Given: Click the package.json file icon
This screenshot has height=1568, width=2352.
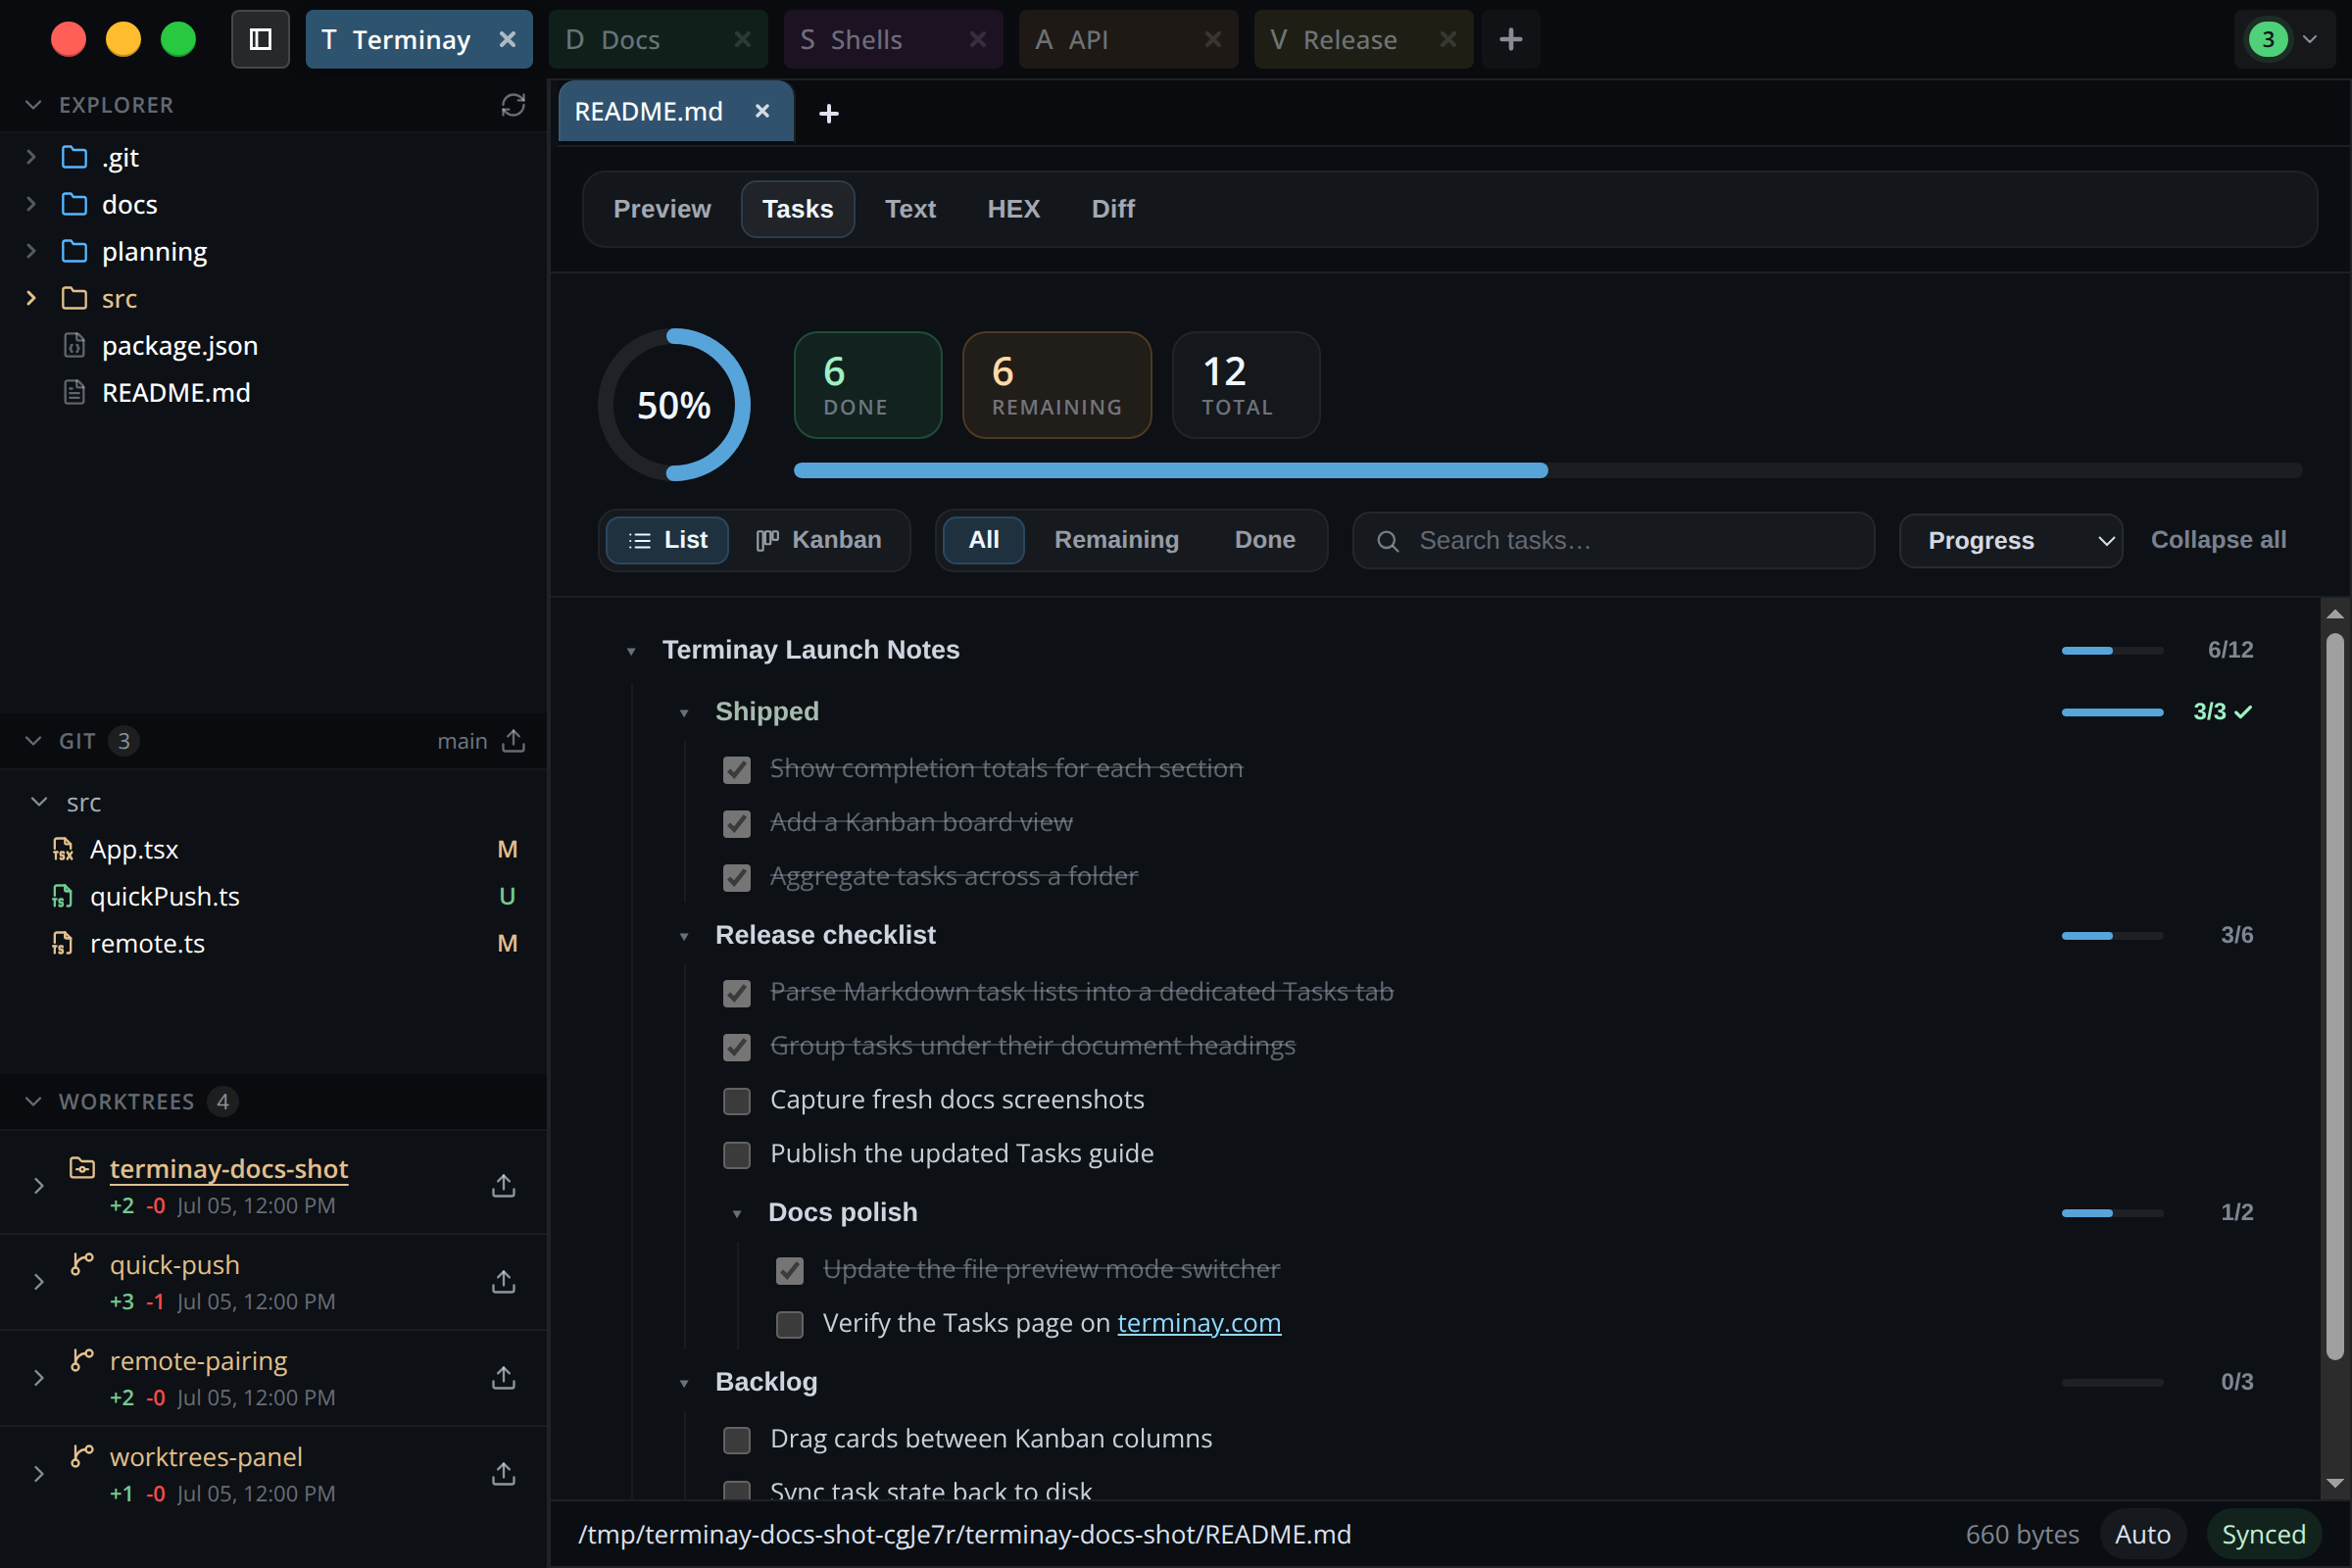Looking at the screenshot, I should (x=74, y=345).
